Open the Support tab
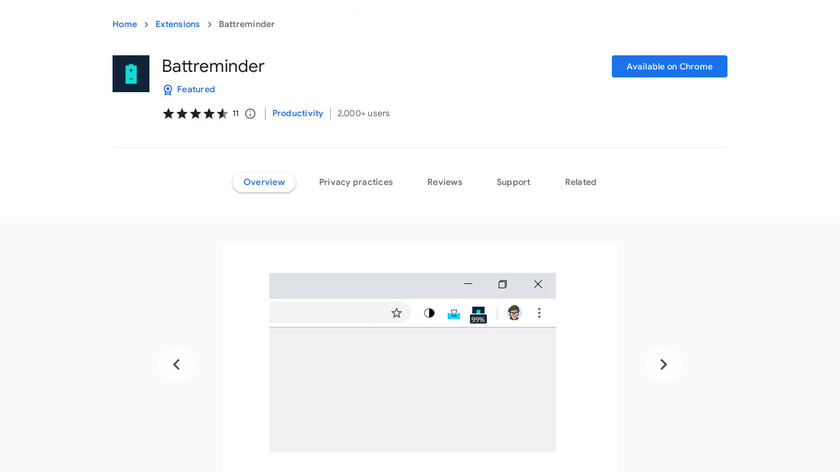Screen dimensions: 840x472 (513, 182)
